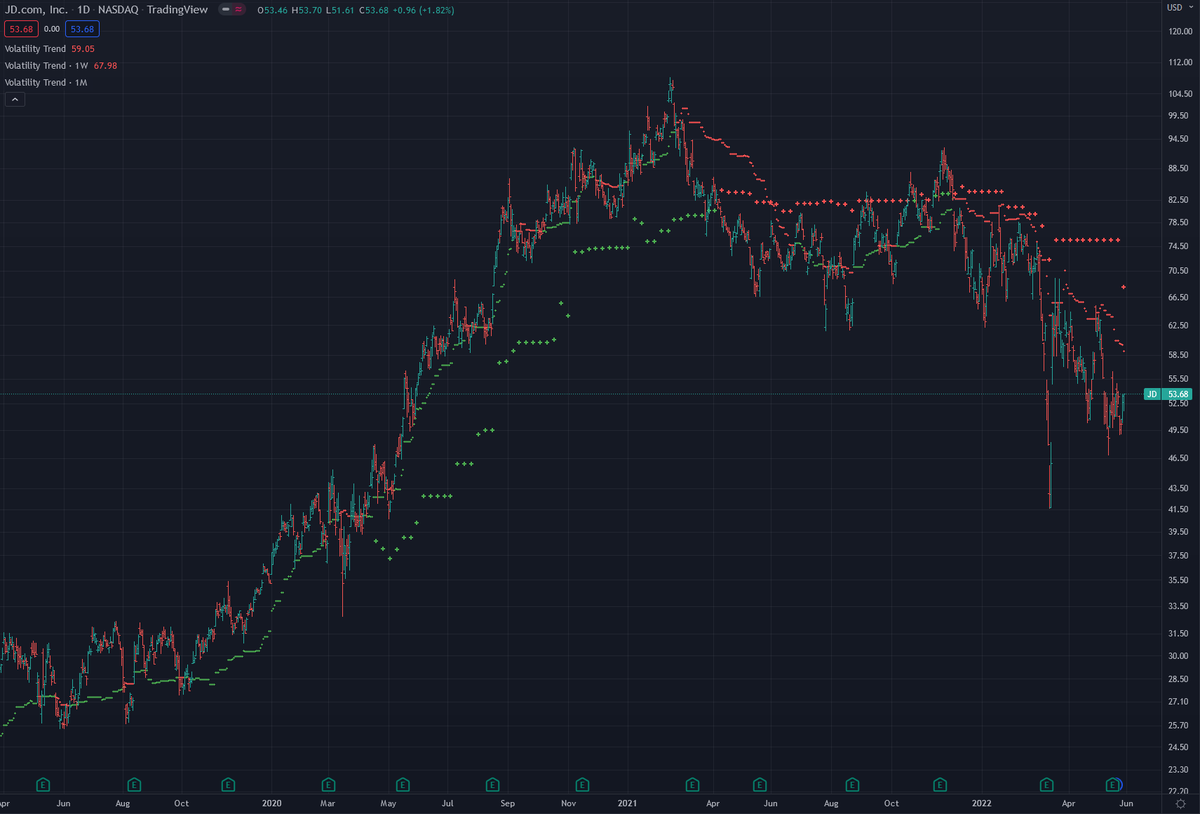
Task: Select the Volatility Trend 1W legend entry
Action: click(61, 65)
